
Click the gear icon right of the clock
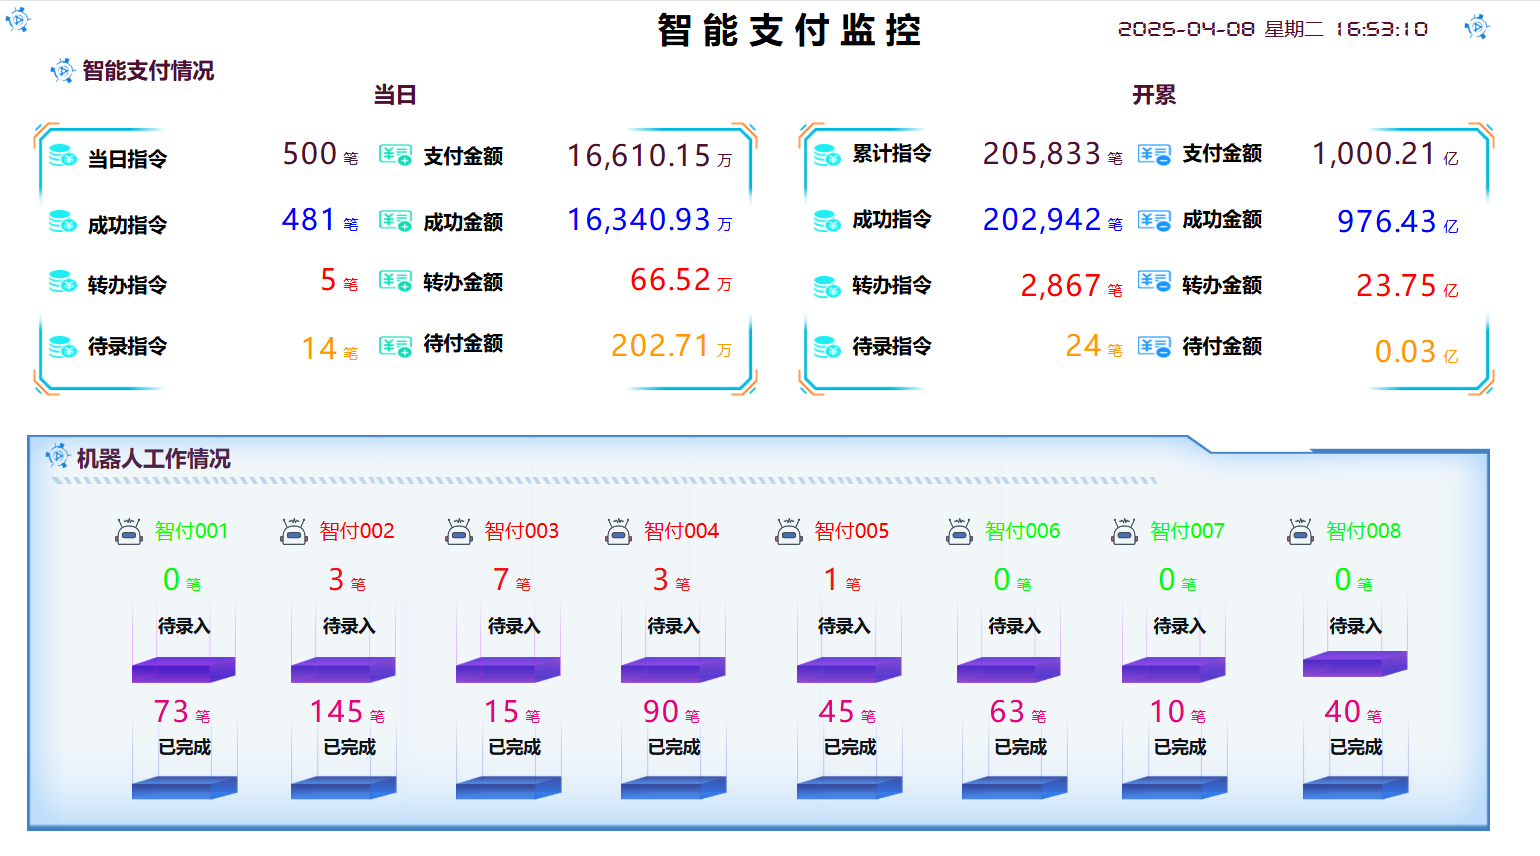point(1477,27)
